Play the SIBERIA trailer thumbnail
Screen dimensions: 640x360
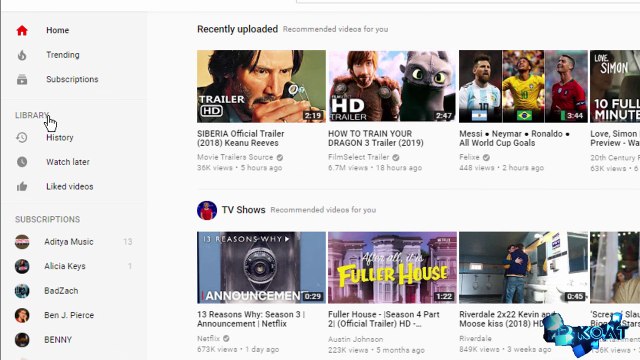click(x=261, y=87)
